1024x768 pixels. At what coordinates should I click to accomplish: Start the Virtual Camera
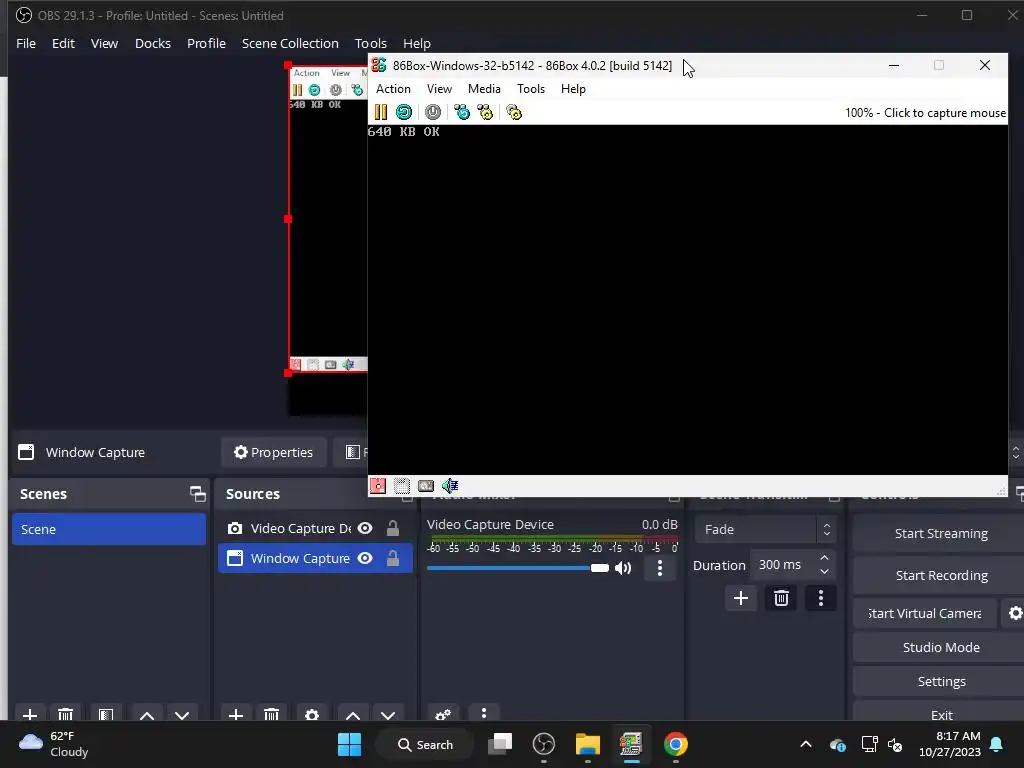click(x=925, y=613)
